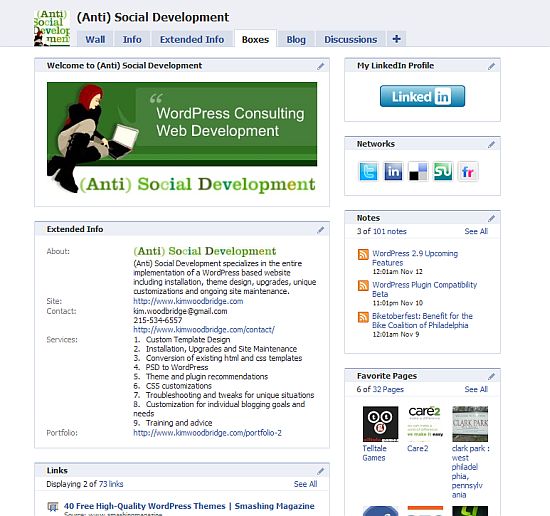Screen dimensions: 550x516
Task: Open the kimwoodbridge.com portfolio-2 link
Action: point(207,433)
